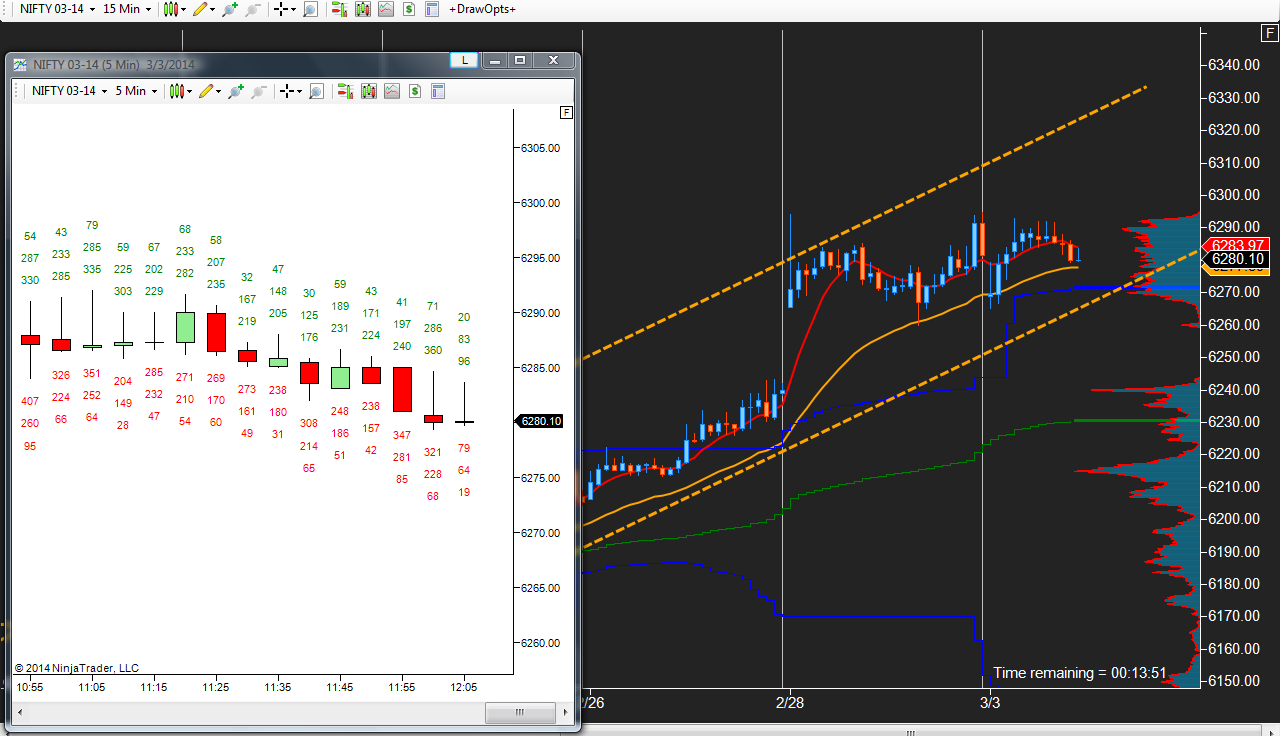The width and height of the screenshot is (1280, 736).
Task: Open the 15 Min interval dropdown
Action: (127, 9)
